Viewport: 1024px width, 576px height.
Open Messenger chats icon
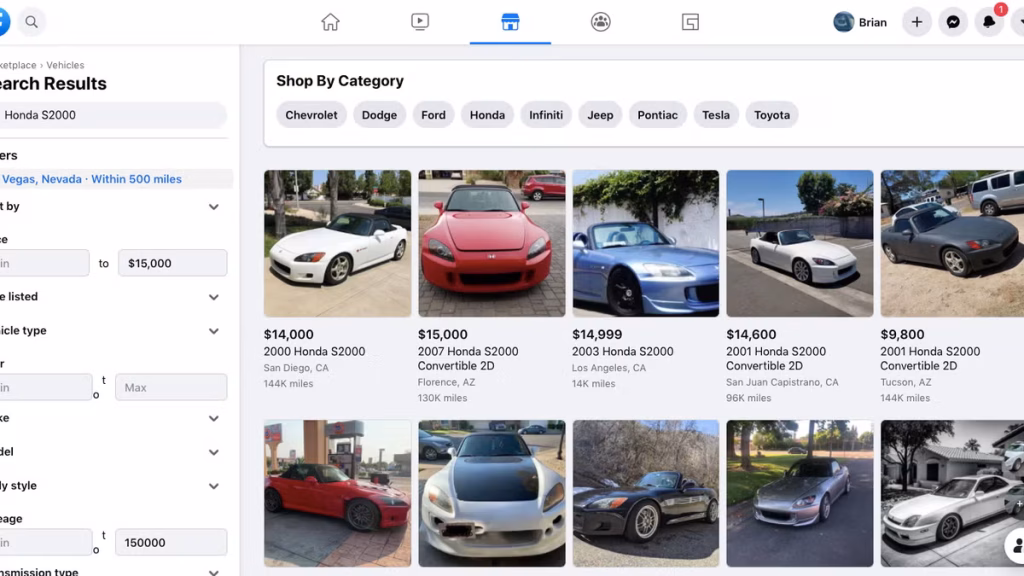coord(953,21)
